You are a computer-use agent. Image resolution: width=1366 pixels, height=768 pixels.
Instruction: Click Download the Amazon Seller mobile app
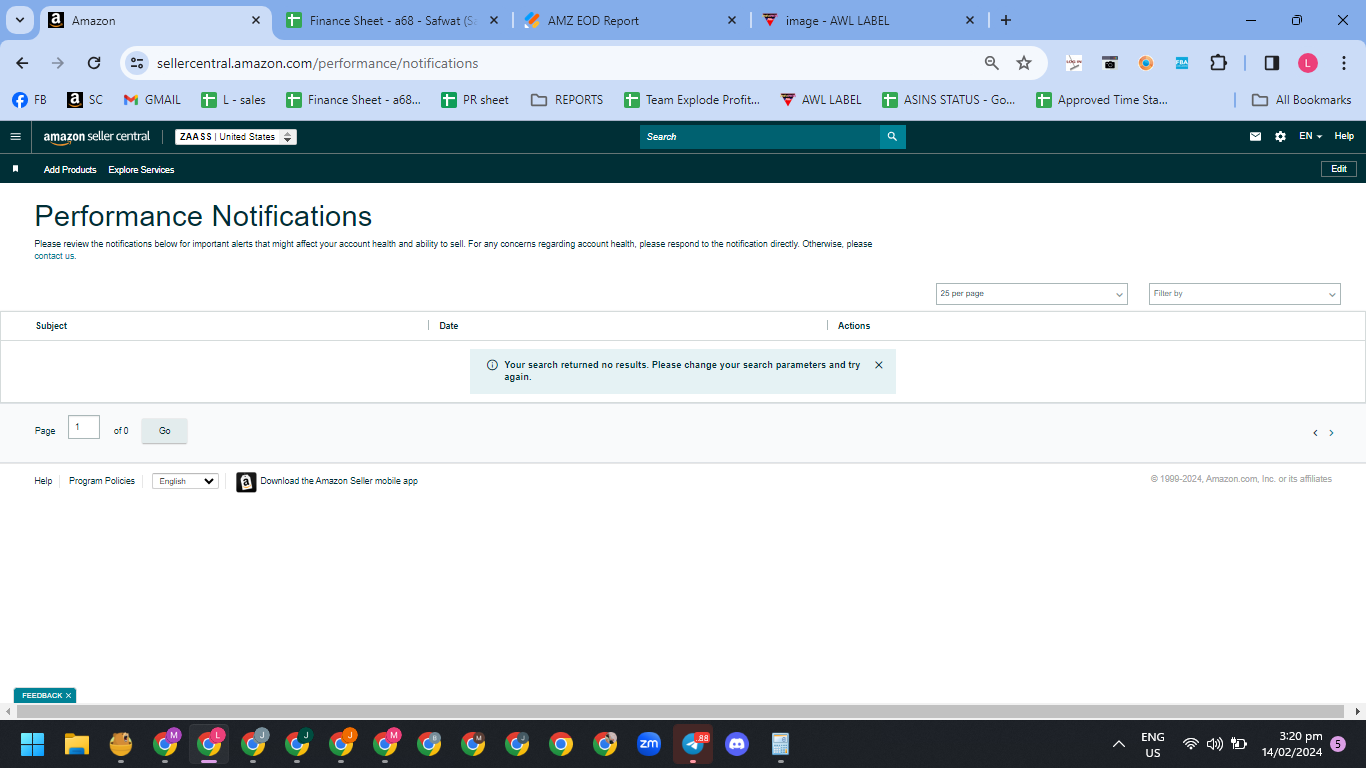[x=339, y=481]
